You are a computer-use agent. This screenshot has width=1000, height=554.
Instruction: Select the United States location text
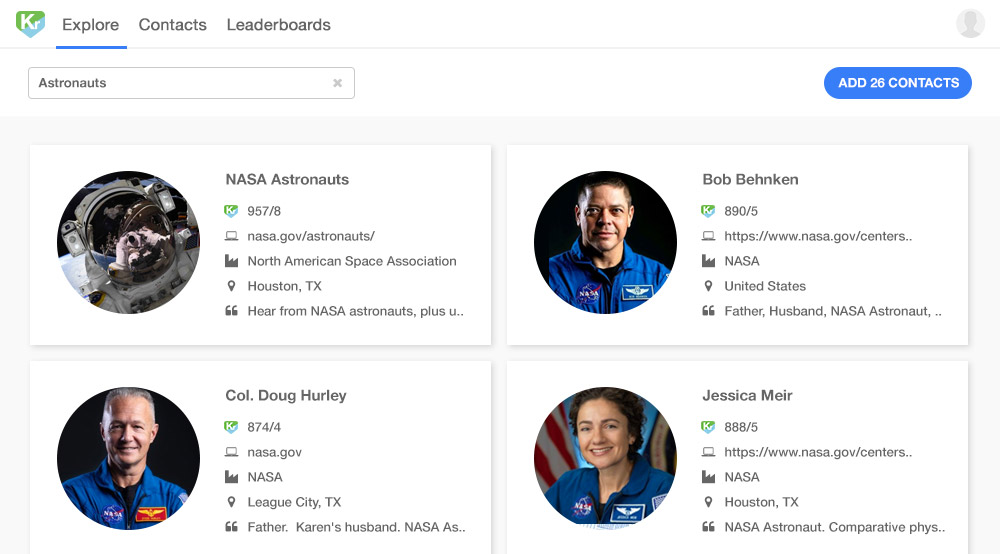tap(765, 286)
